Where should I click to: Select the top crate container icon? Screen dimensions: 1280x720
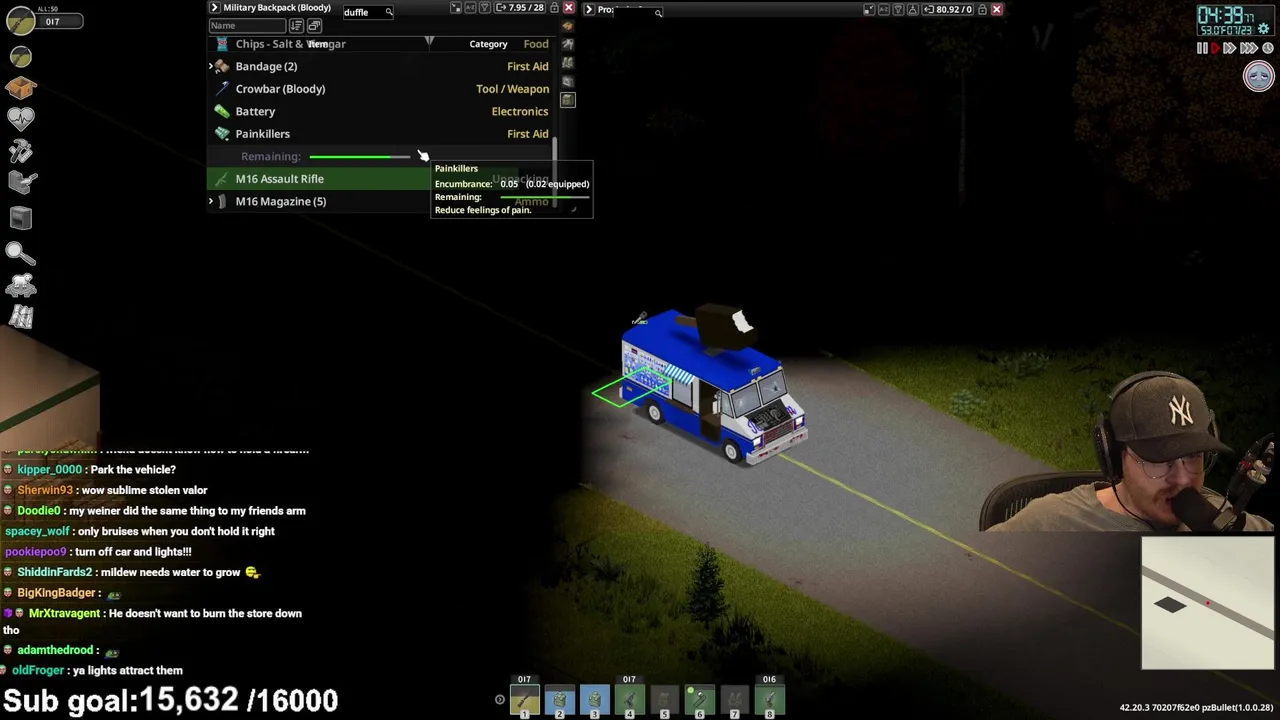(568, 26)
